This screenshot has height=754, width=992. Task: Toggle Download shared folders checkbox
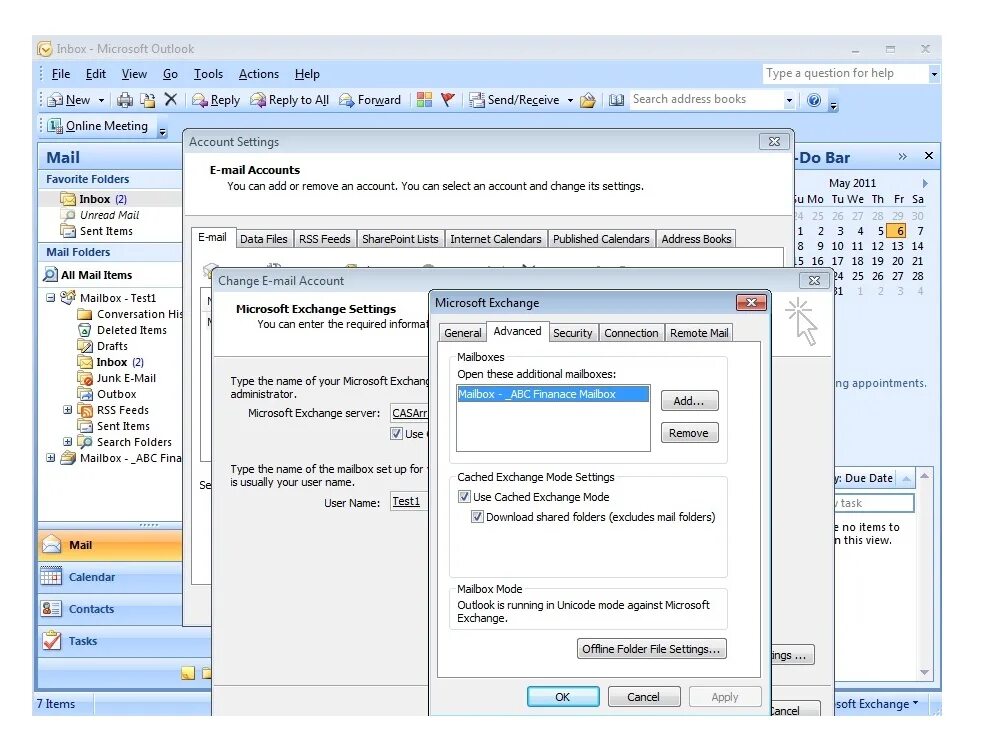[x=478, y=517]
